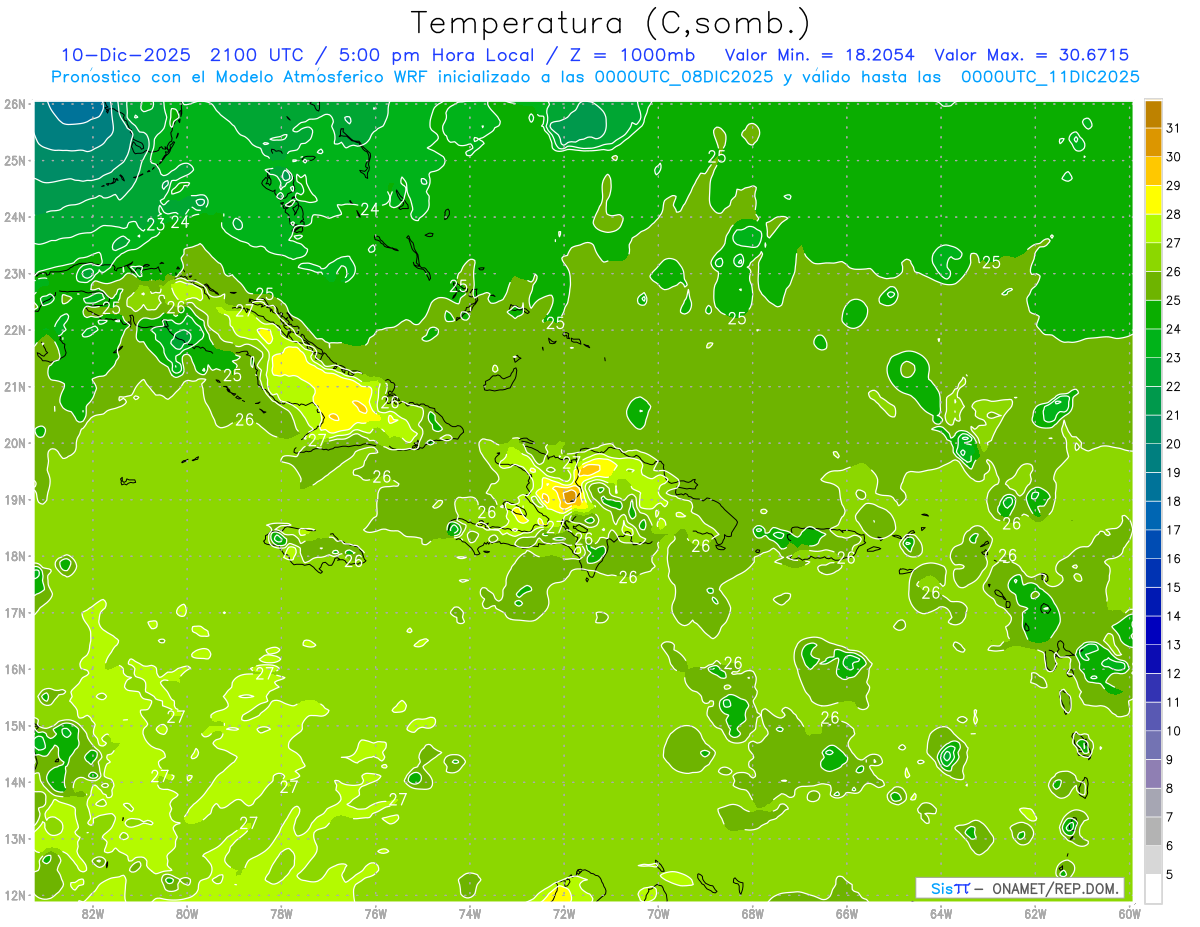Click the orange swatch between 30 and 31
This screenshot has height=927, width=1200.
[1153, 142]
